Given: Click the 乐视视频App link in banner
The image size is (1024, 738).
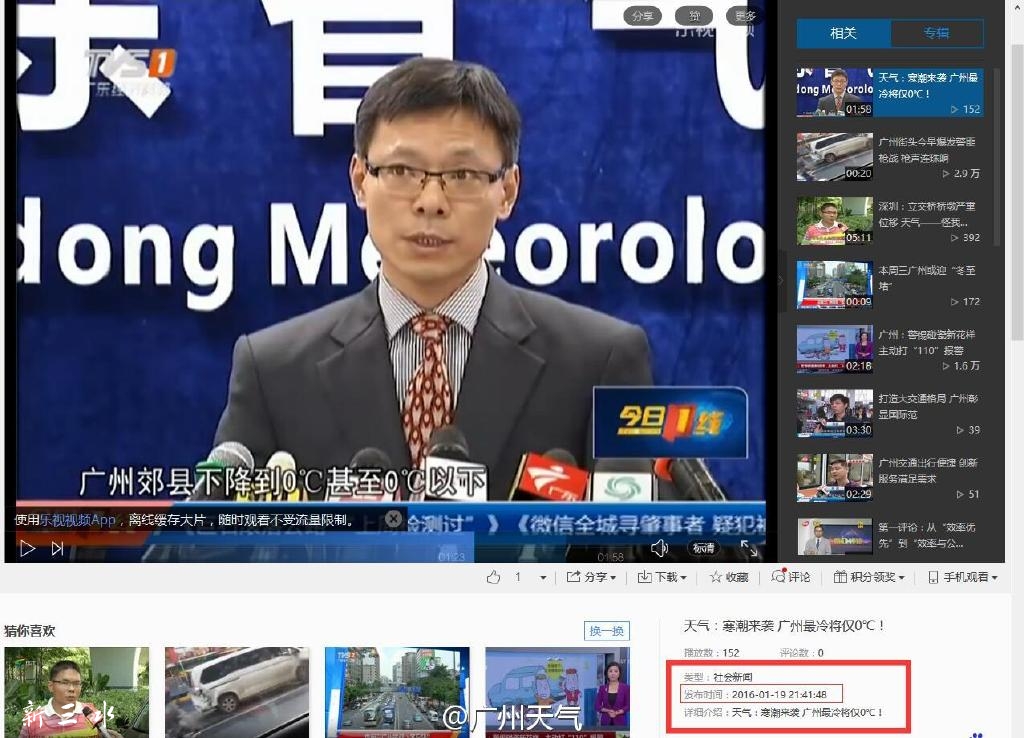Looking at the screenshot, I should pyautogui.click(x=78, y=520).
